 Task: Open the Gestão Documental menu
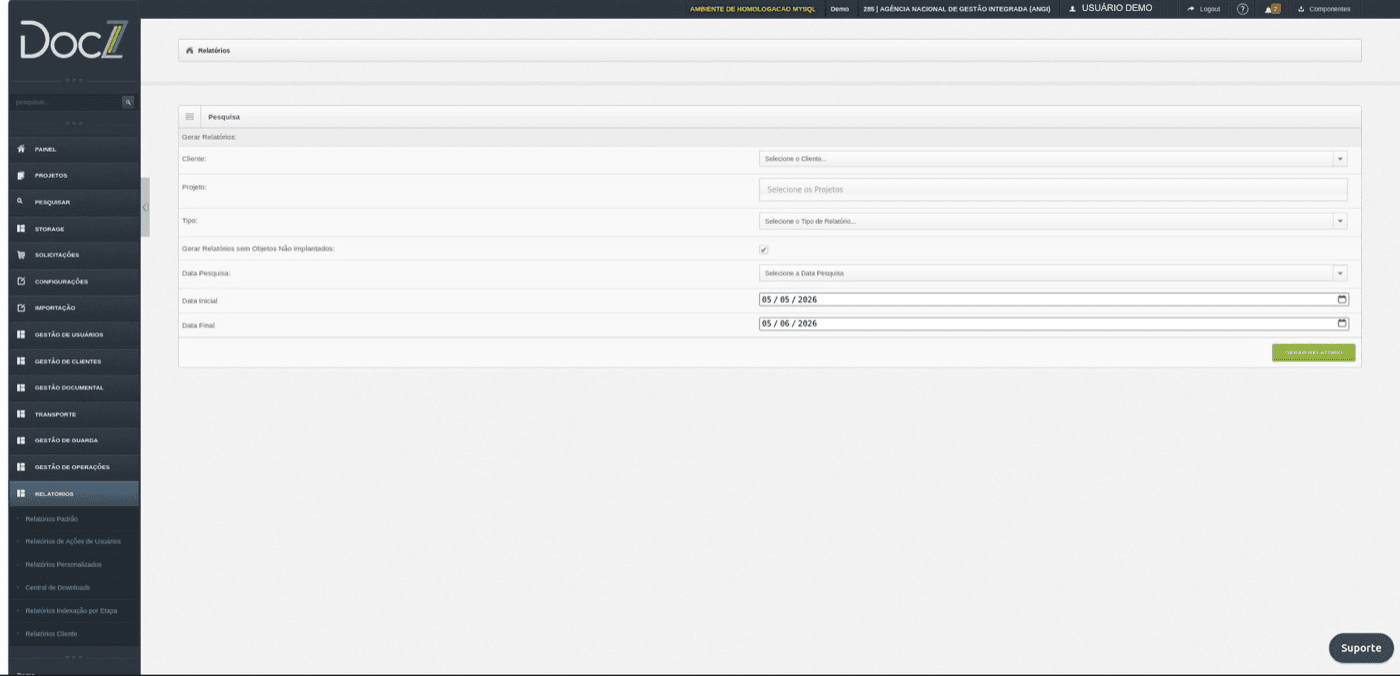70,388
